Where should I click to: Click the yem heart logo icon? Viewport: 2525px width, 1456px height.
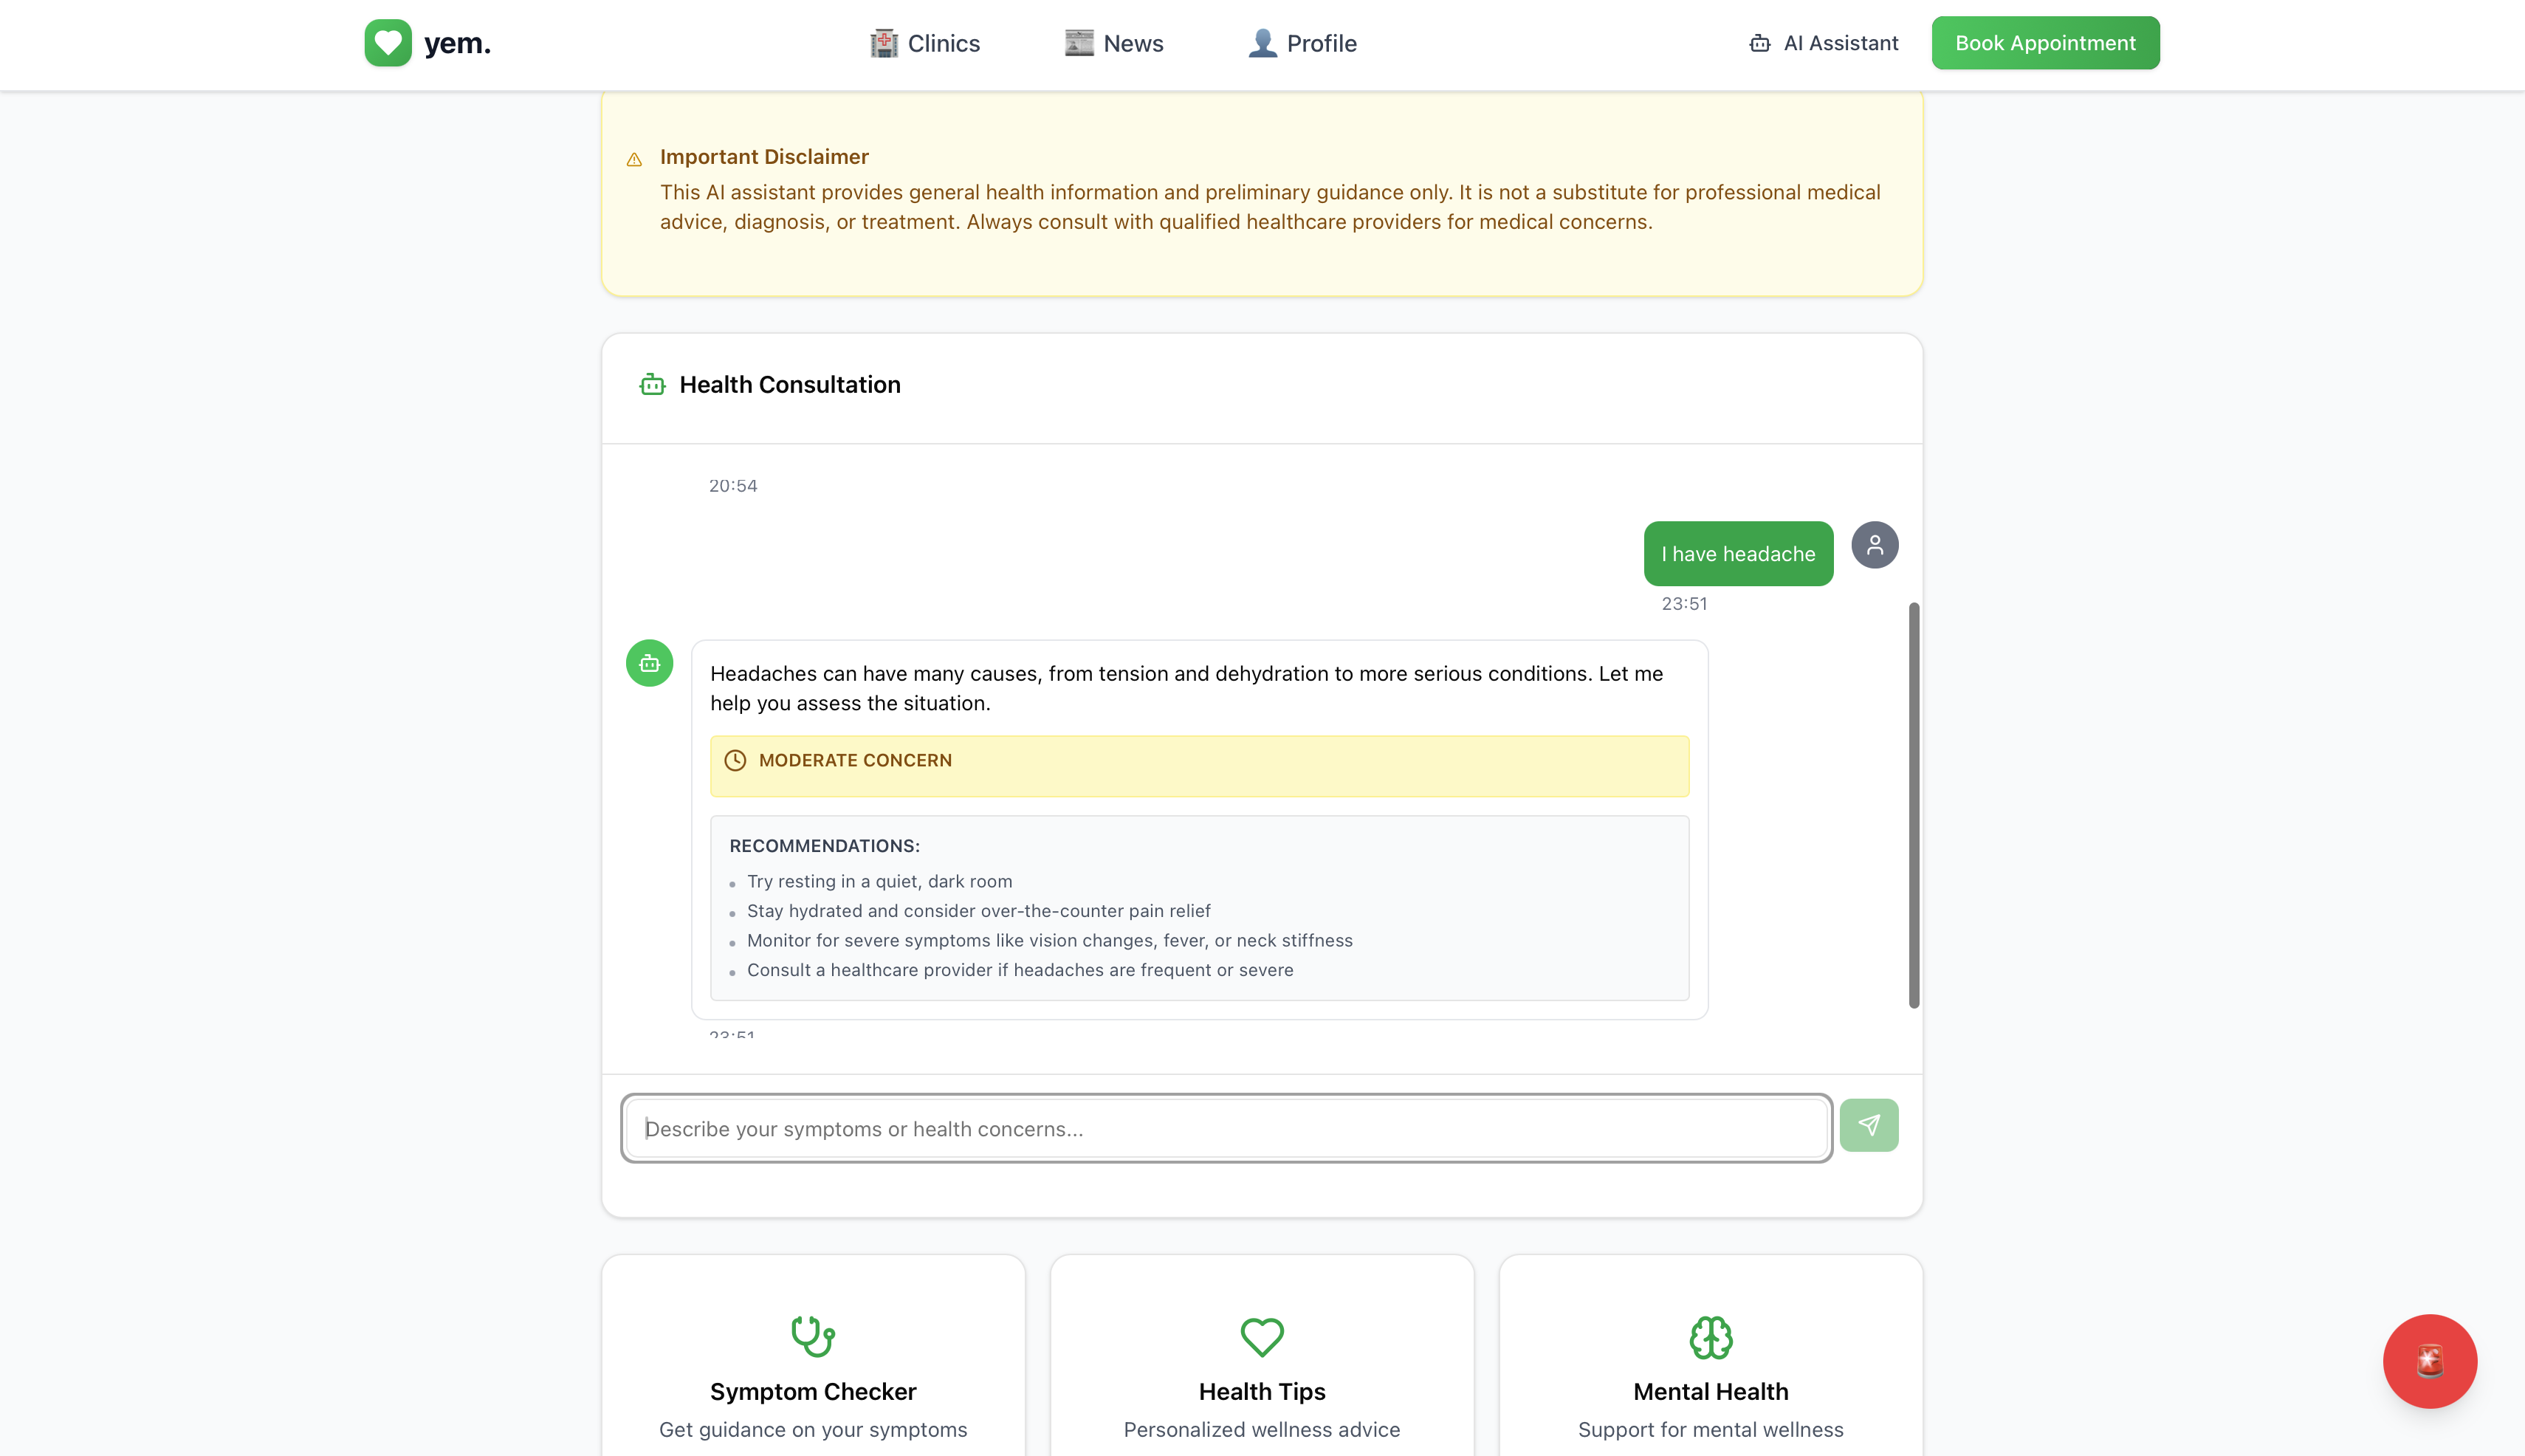click(387, 43)
